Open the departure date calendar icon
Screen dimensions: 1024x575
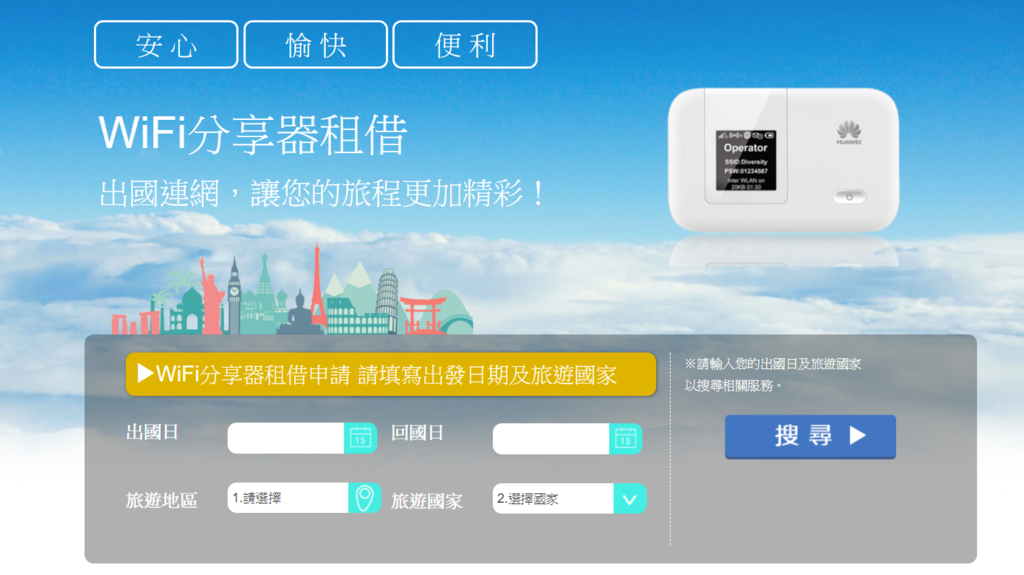[360, 438]
